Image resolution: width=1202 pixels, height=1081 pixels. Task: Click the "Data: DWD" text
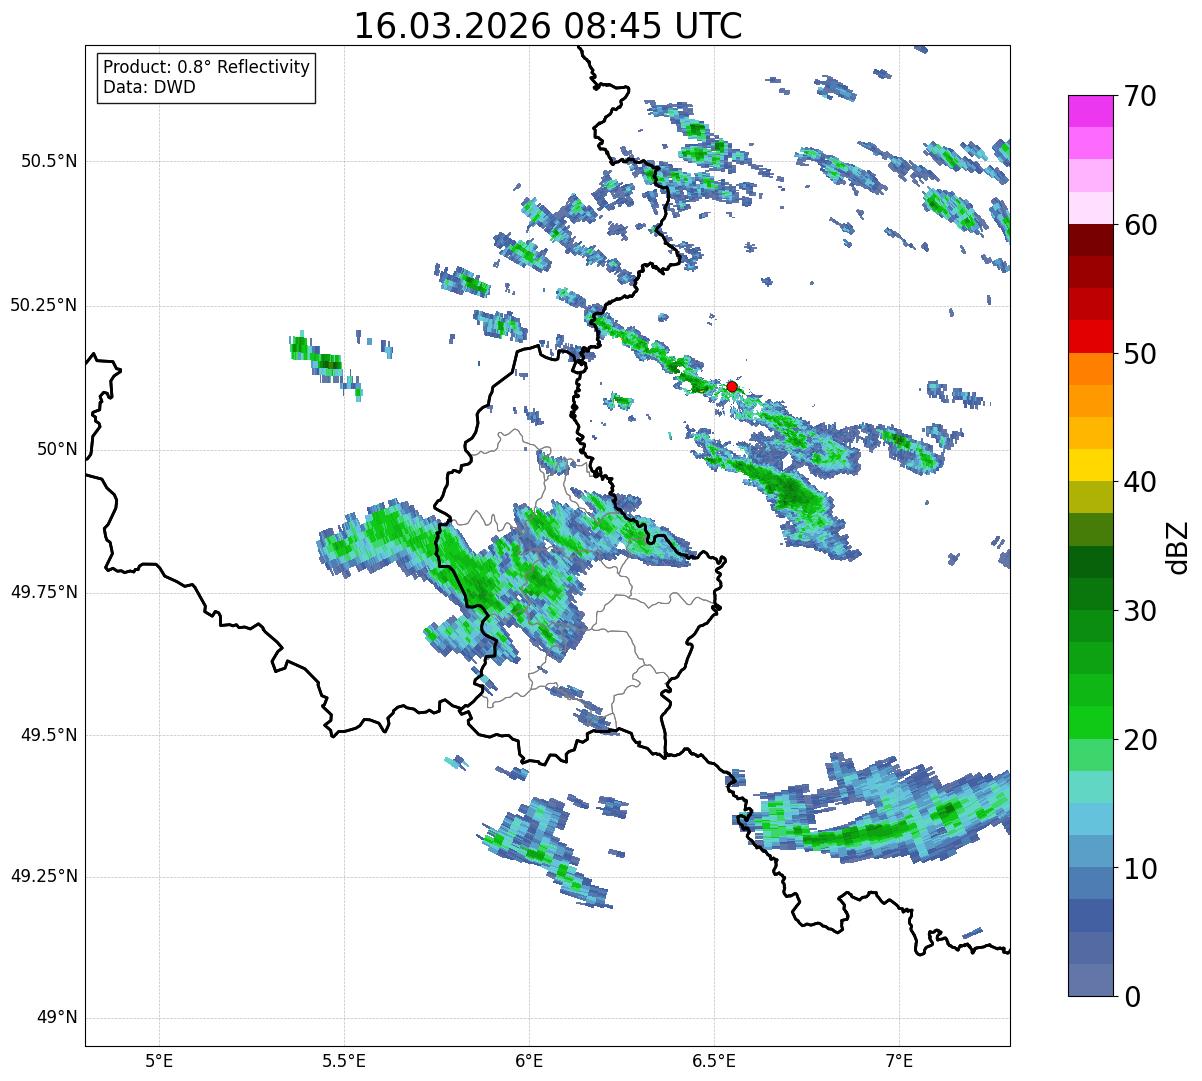(149, 87)
